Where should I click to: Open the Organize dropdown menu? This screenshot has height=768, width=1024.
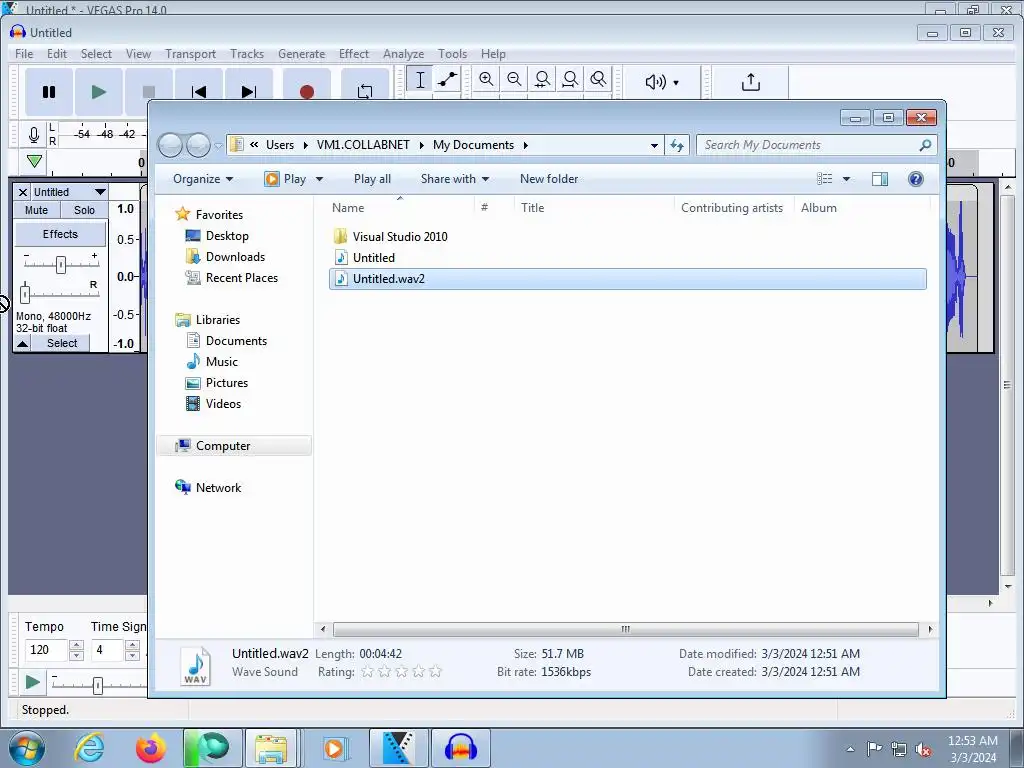[203, 179]
